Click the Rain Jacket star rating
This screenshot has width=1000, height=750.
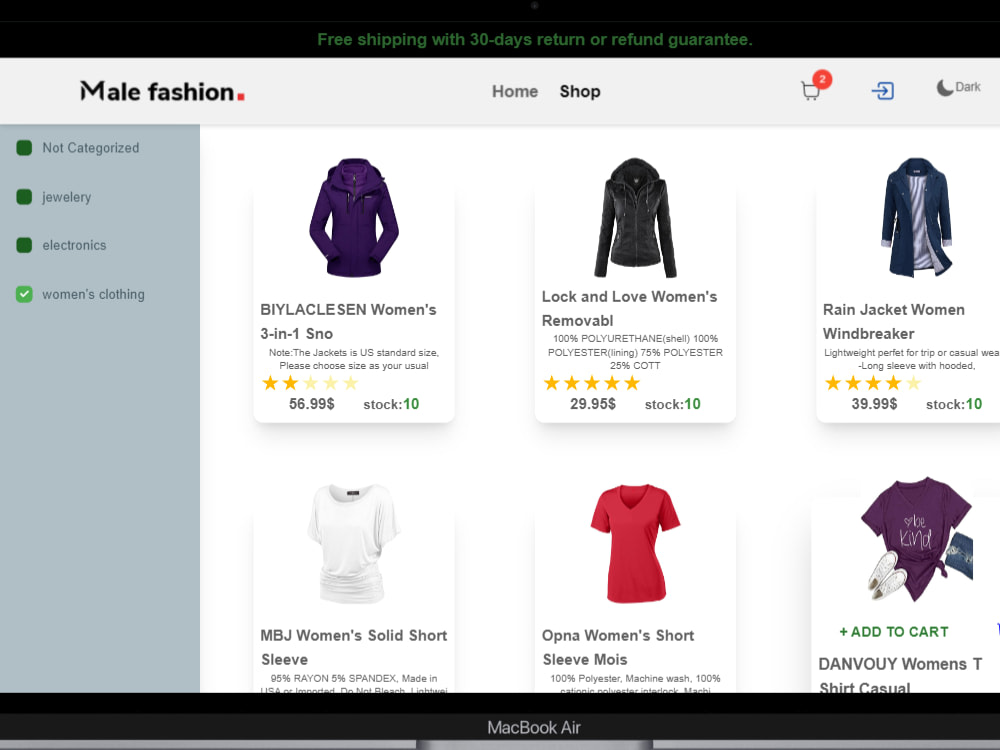pos(873,383)
